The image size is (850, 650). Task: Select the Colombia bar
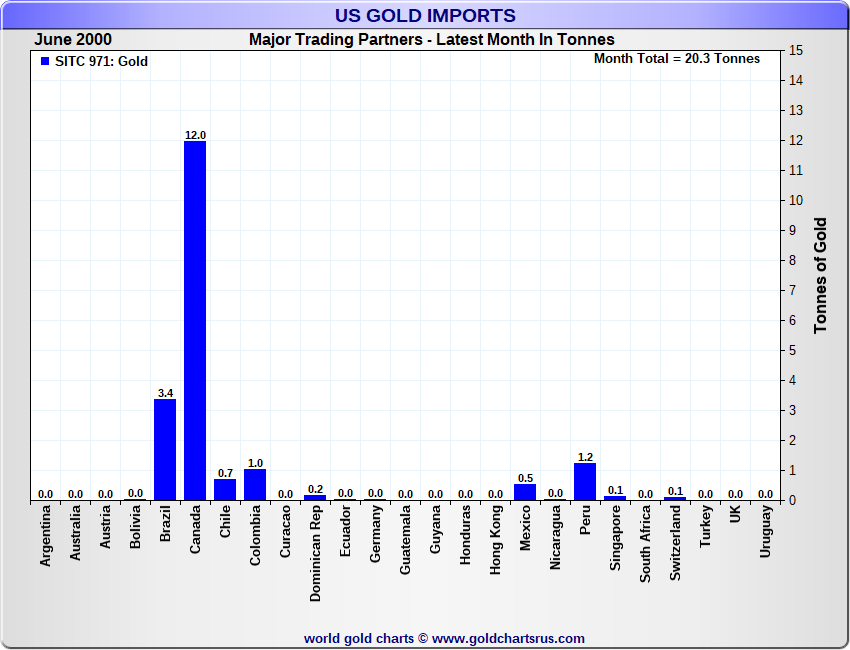point(255,485)
